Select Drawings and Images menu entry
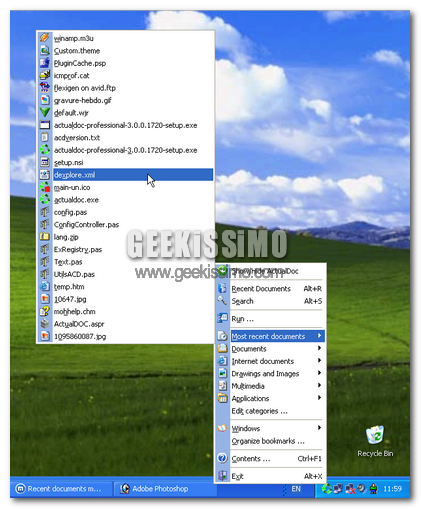The width and height of the screenshot is (421, 509). point(270,373)
